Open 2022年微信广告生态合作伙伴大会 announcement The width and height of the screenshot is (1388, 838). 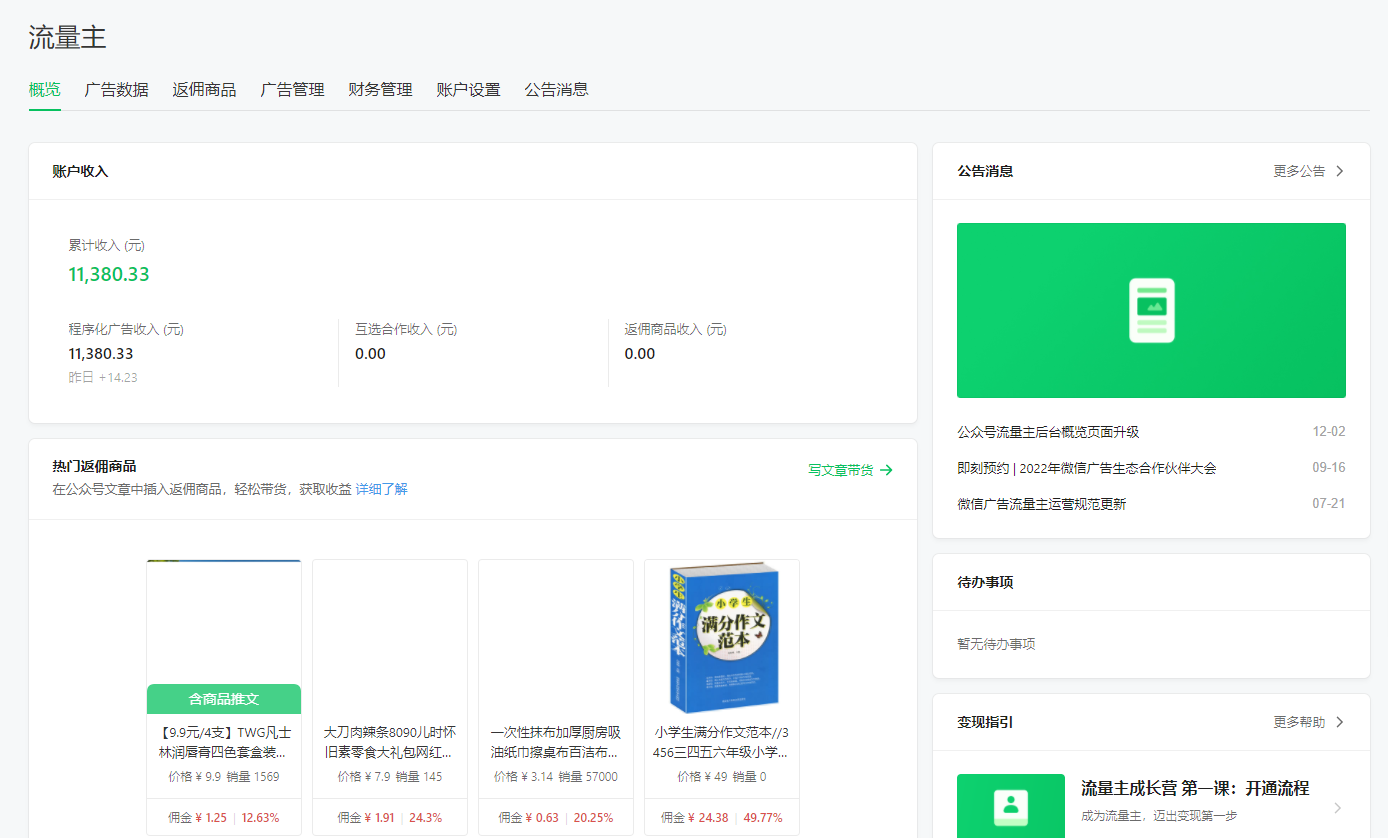1086,468
